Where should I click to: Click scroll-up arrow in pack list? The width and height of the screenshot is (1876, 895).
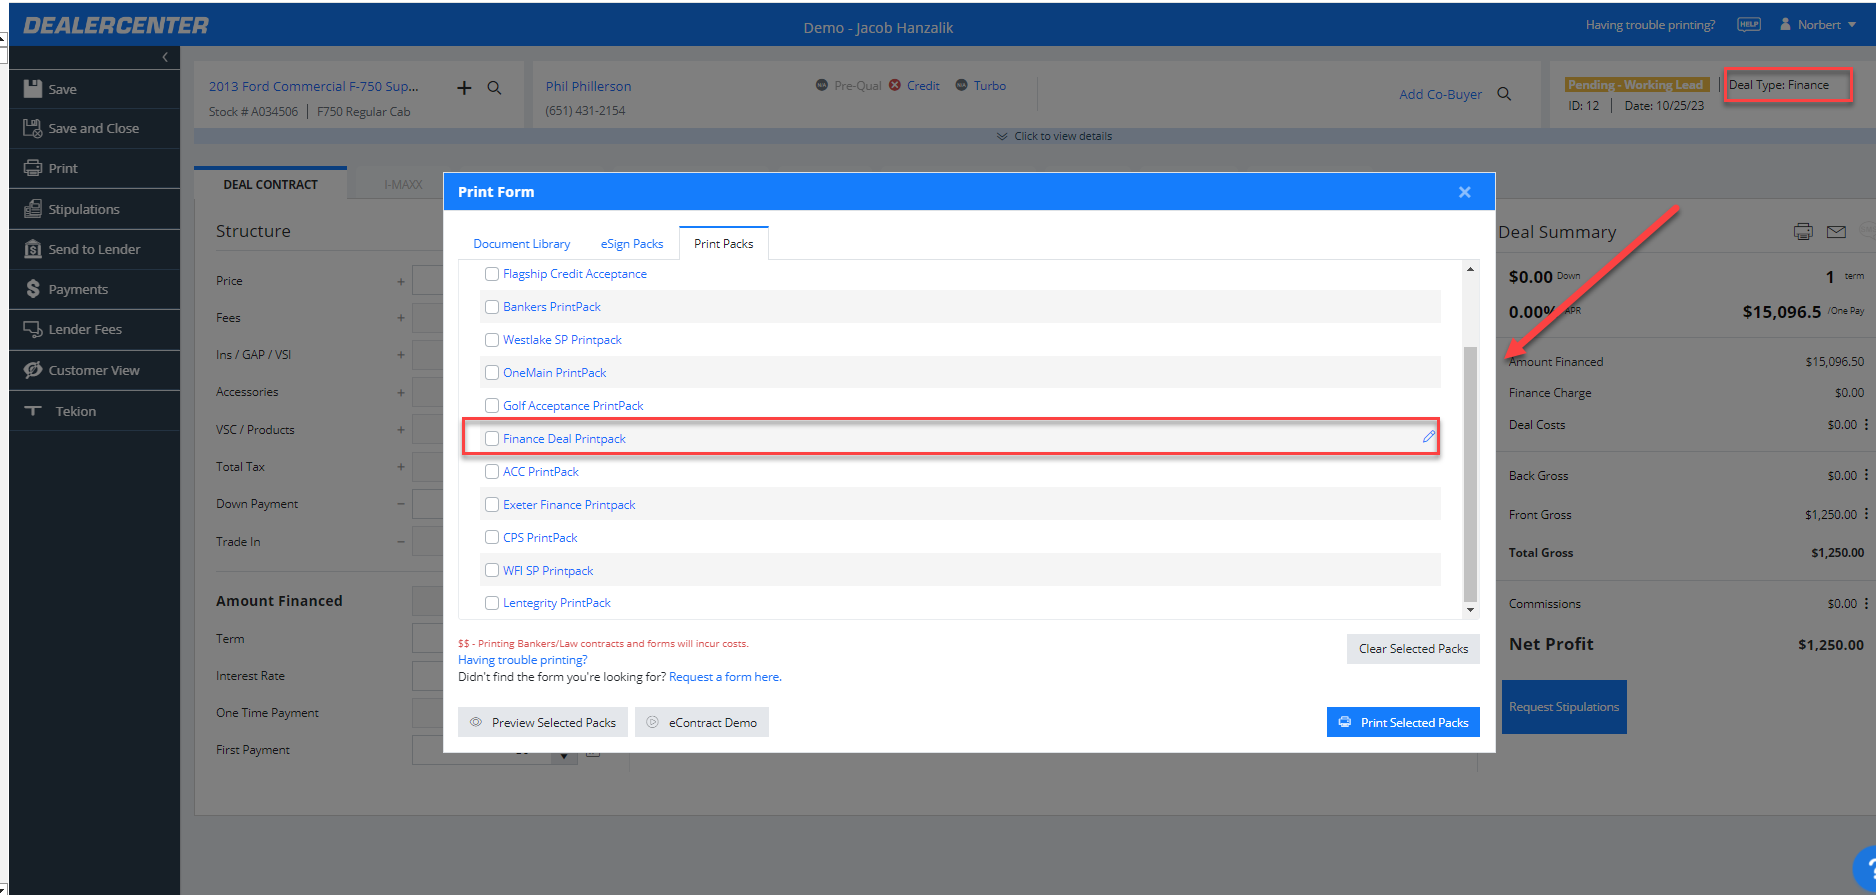tap(1470, 269)
